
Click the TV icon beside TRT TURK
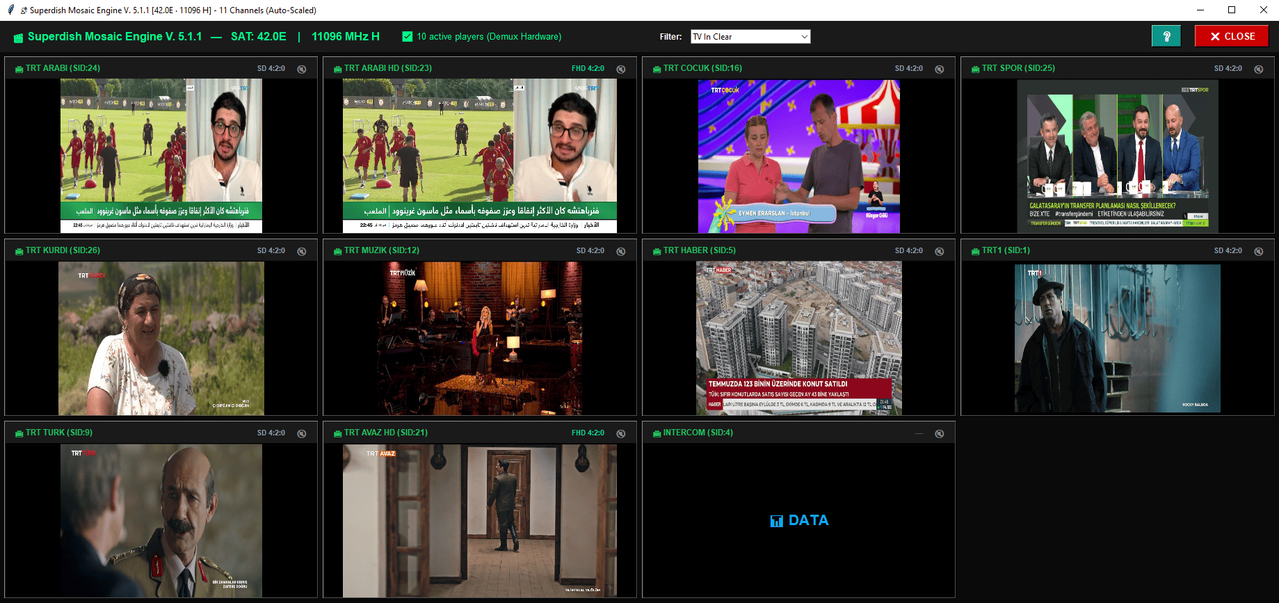17,433
